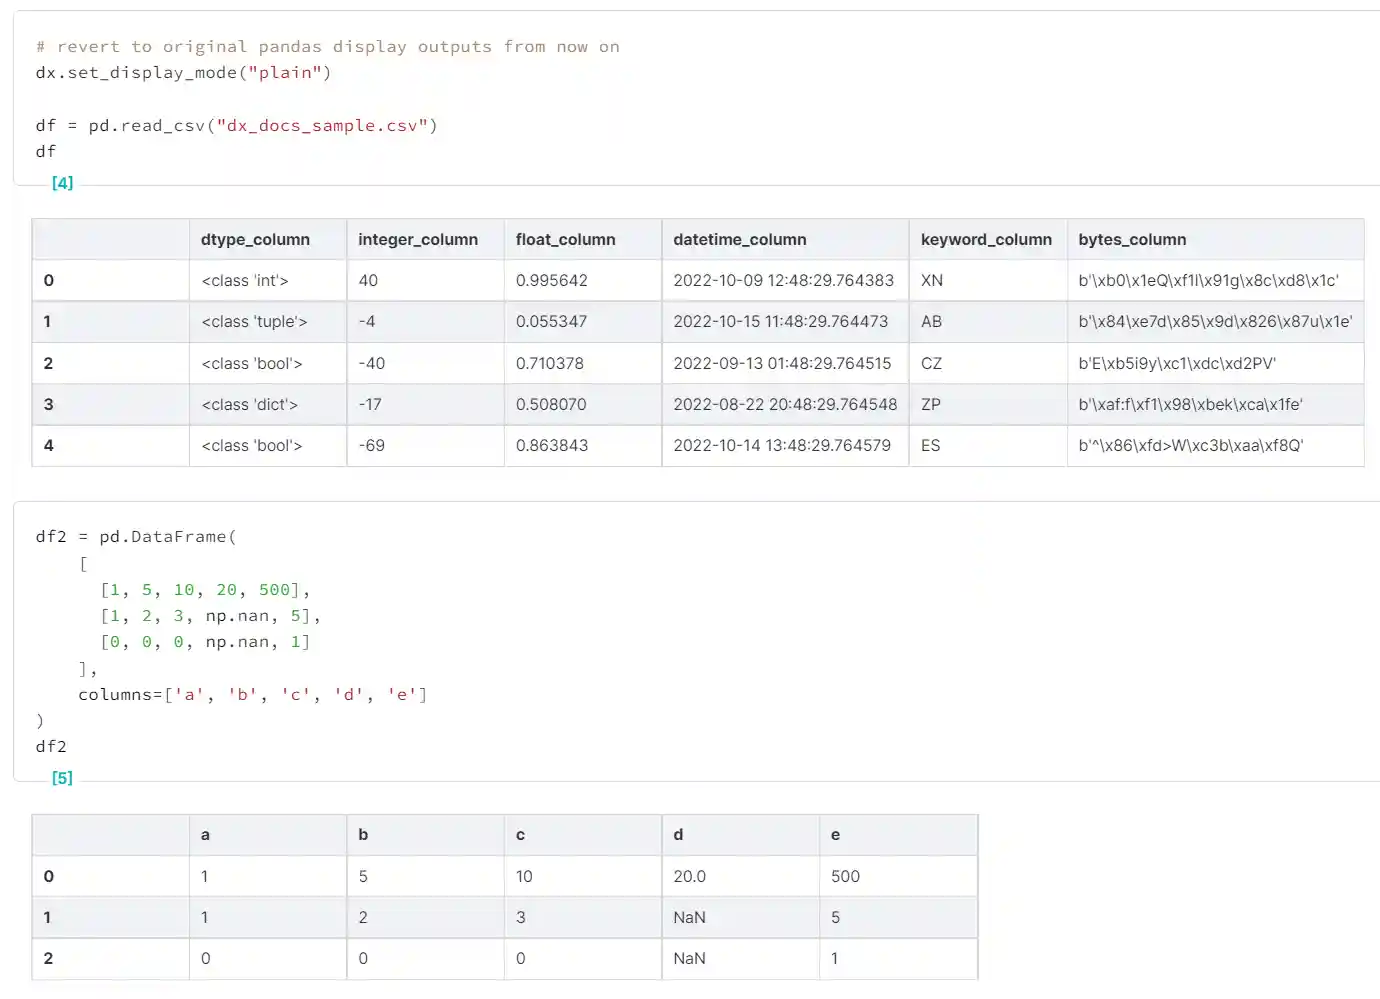The height and width of the screenshot is (999, 1380).
Task: Click the columns=['a', 'b', ...] code line
Action: point(252,695)
